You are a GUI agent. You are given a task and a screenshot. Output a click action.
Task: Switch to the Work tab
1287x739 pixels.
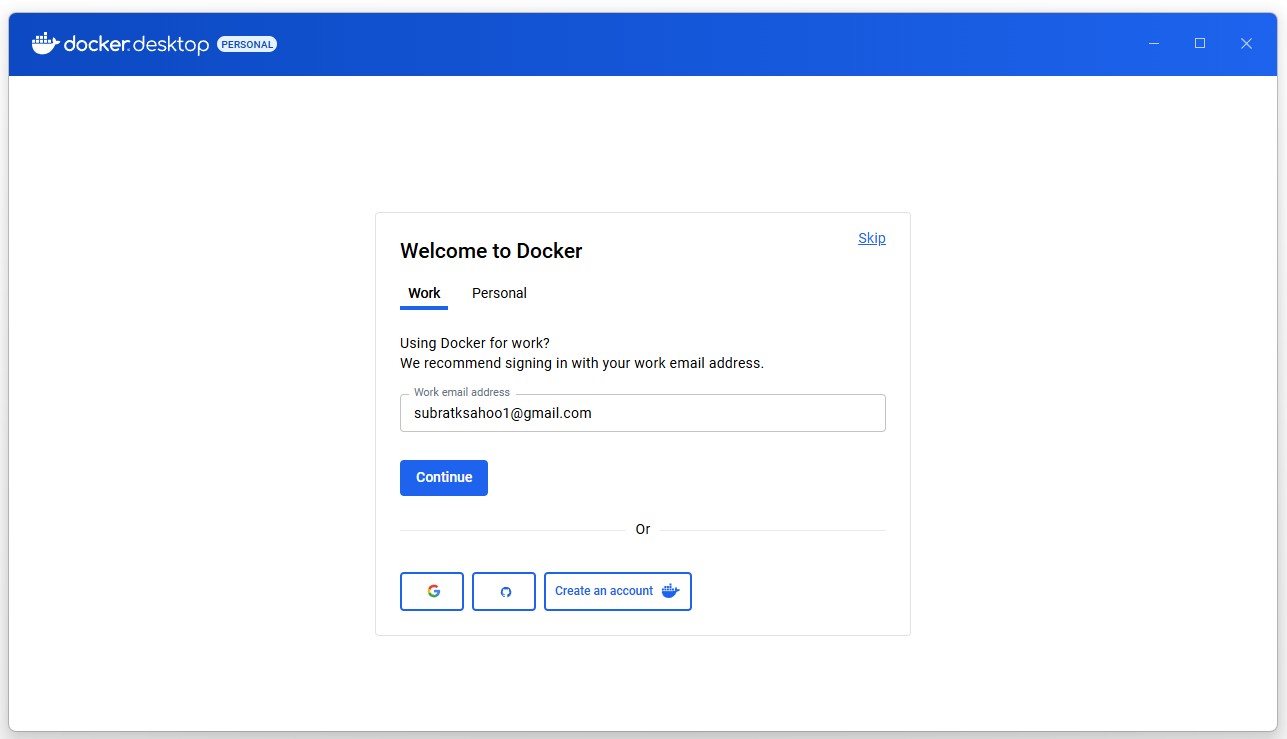pos(424,293)
